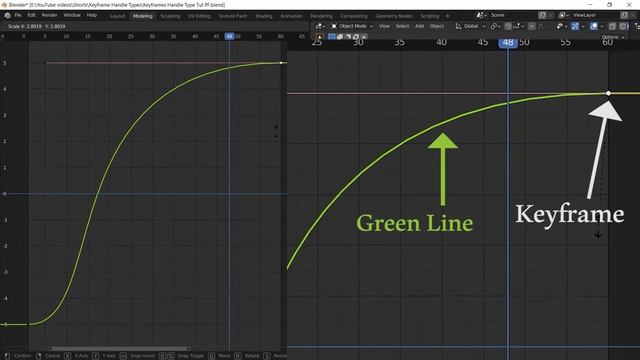Switch to the Compositing workspace tab
The image size is (640, 360).
[x=354, y=16]
